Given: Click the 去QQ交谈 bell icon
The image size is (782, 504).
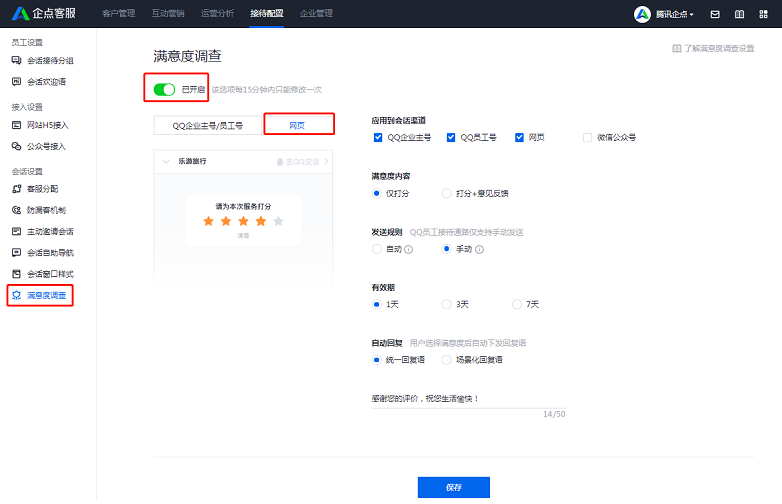Looking at the screenshot, I should click(x=280, y=162).
